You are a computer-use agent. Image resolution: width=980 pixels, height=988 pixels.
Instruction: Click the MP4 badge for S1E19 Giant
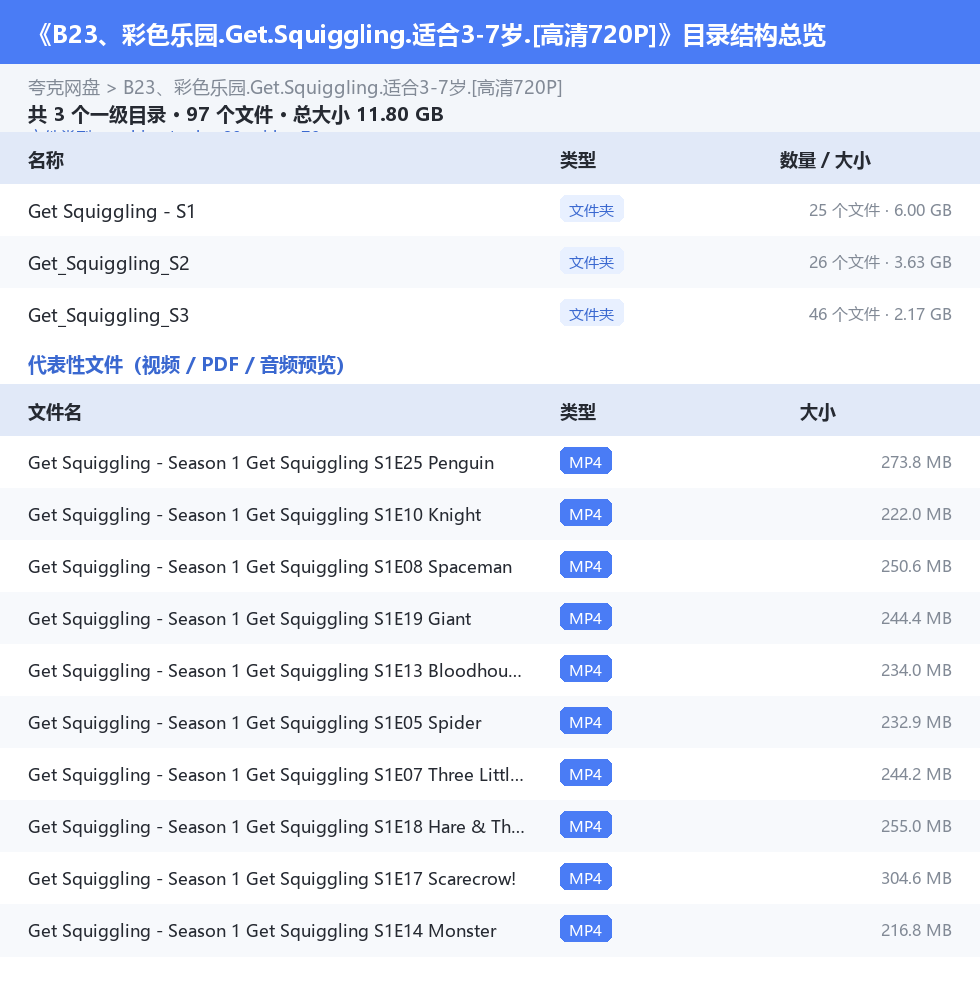(585, 618)
